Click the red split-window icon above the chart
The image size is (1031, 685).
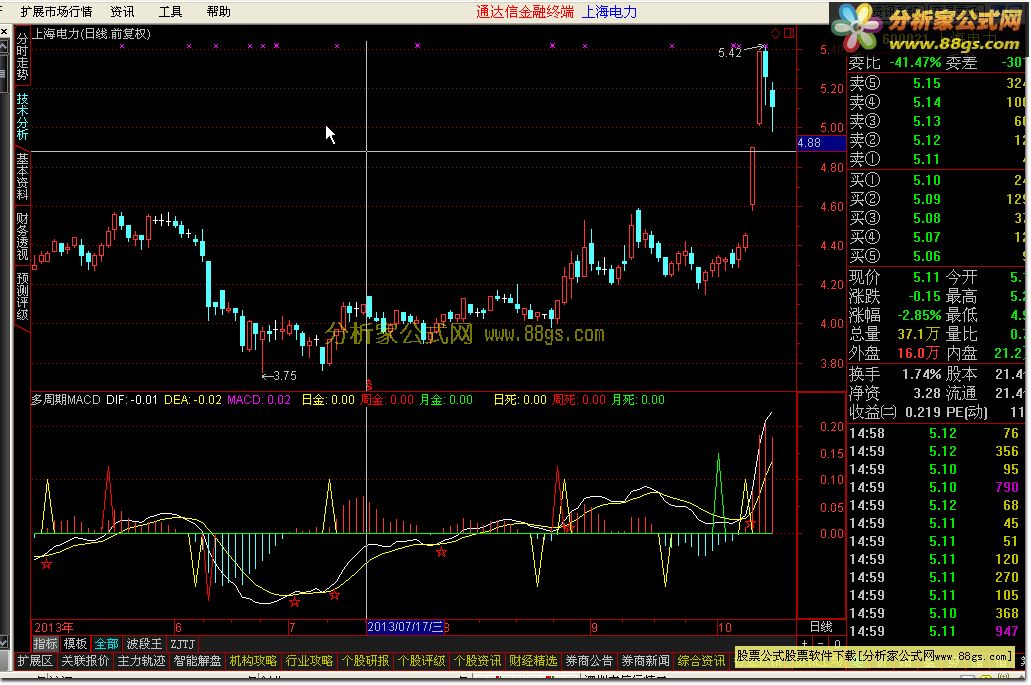pyautogui.click(x=789, y=33)
